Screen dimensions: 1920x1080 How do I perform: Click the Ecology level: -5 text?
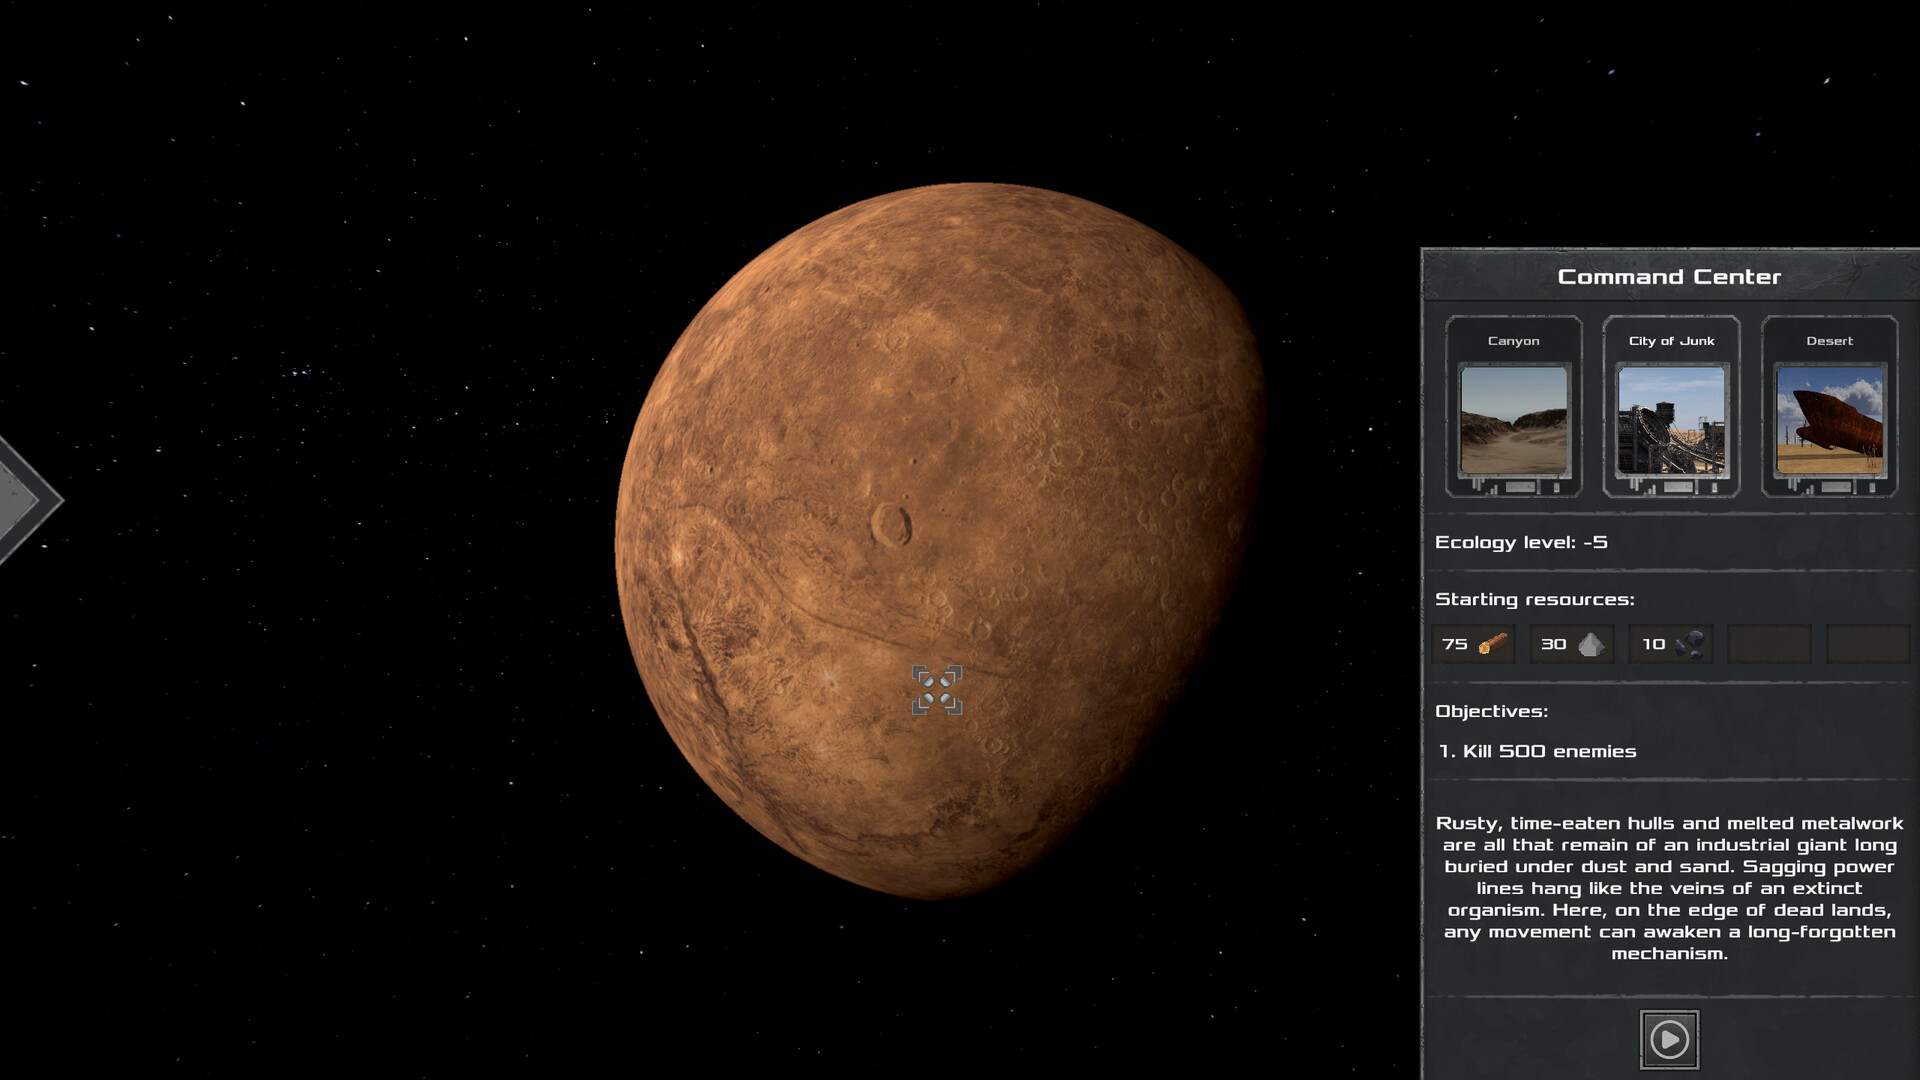[1521, 542]
